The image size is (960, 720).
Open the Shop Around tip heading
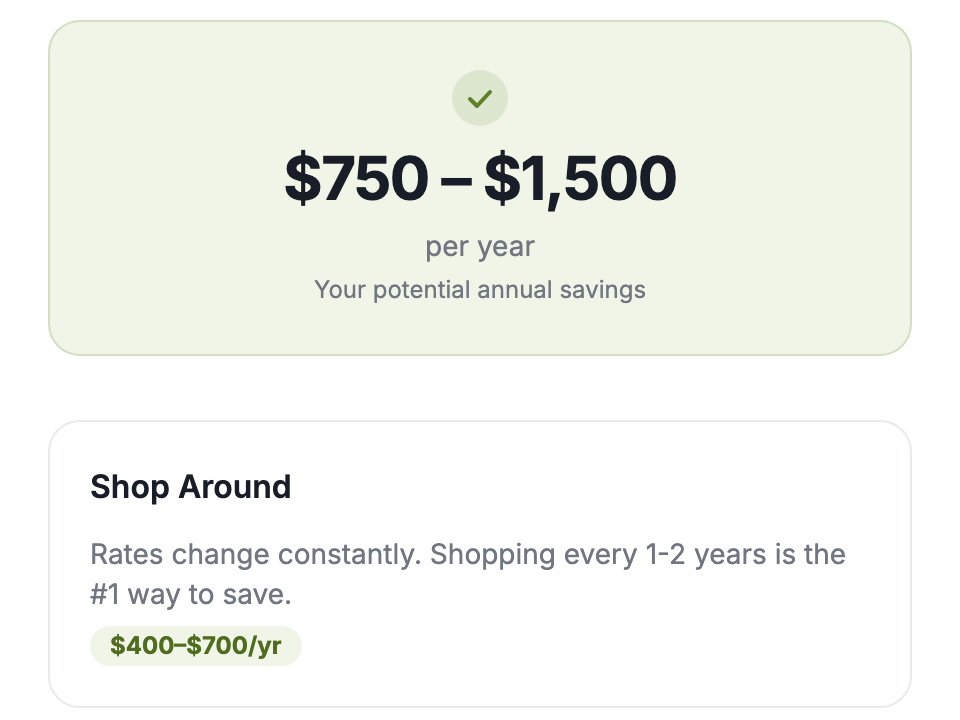pos(190,487)
